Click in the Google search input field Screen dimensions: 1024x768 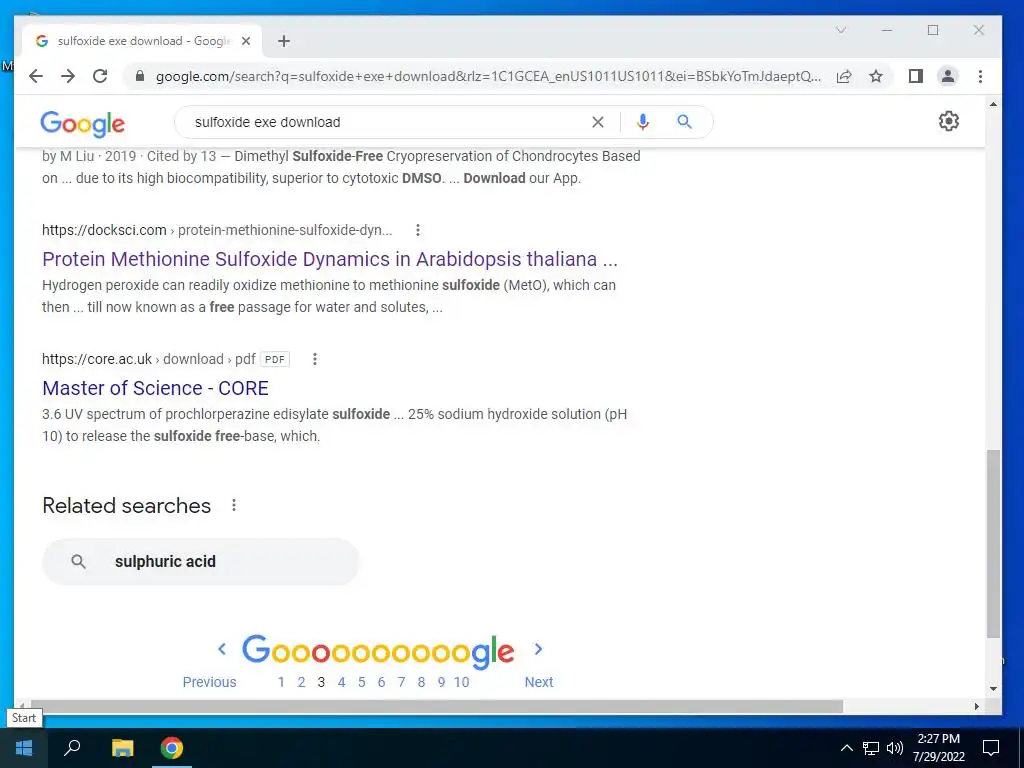[x=385, y=122]
